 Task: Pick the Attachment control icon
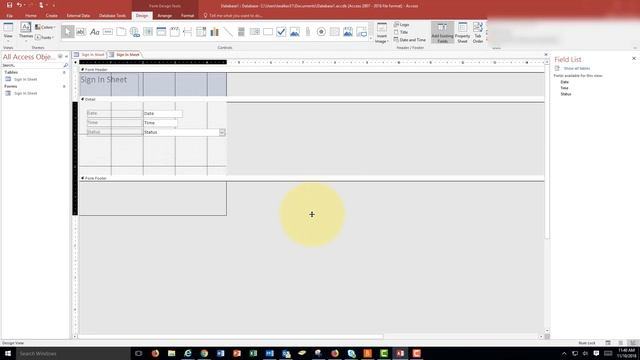pyautogui.click(x=308, y=32)
